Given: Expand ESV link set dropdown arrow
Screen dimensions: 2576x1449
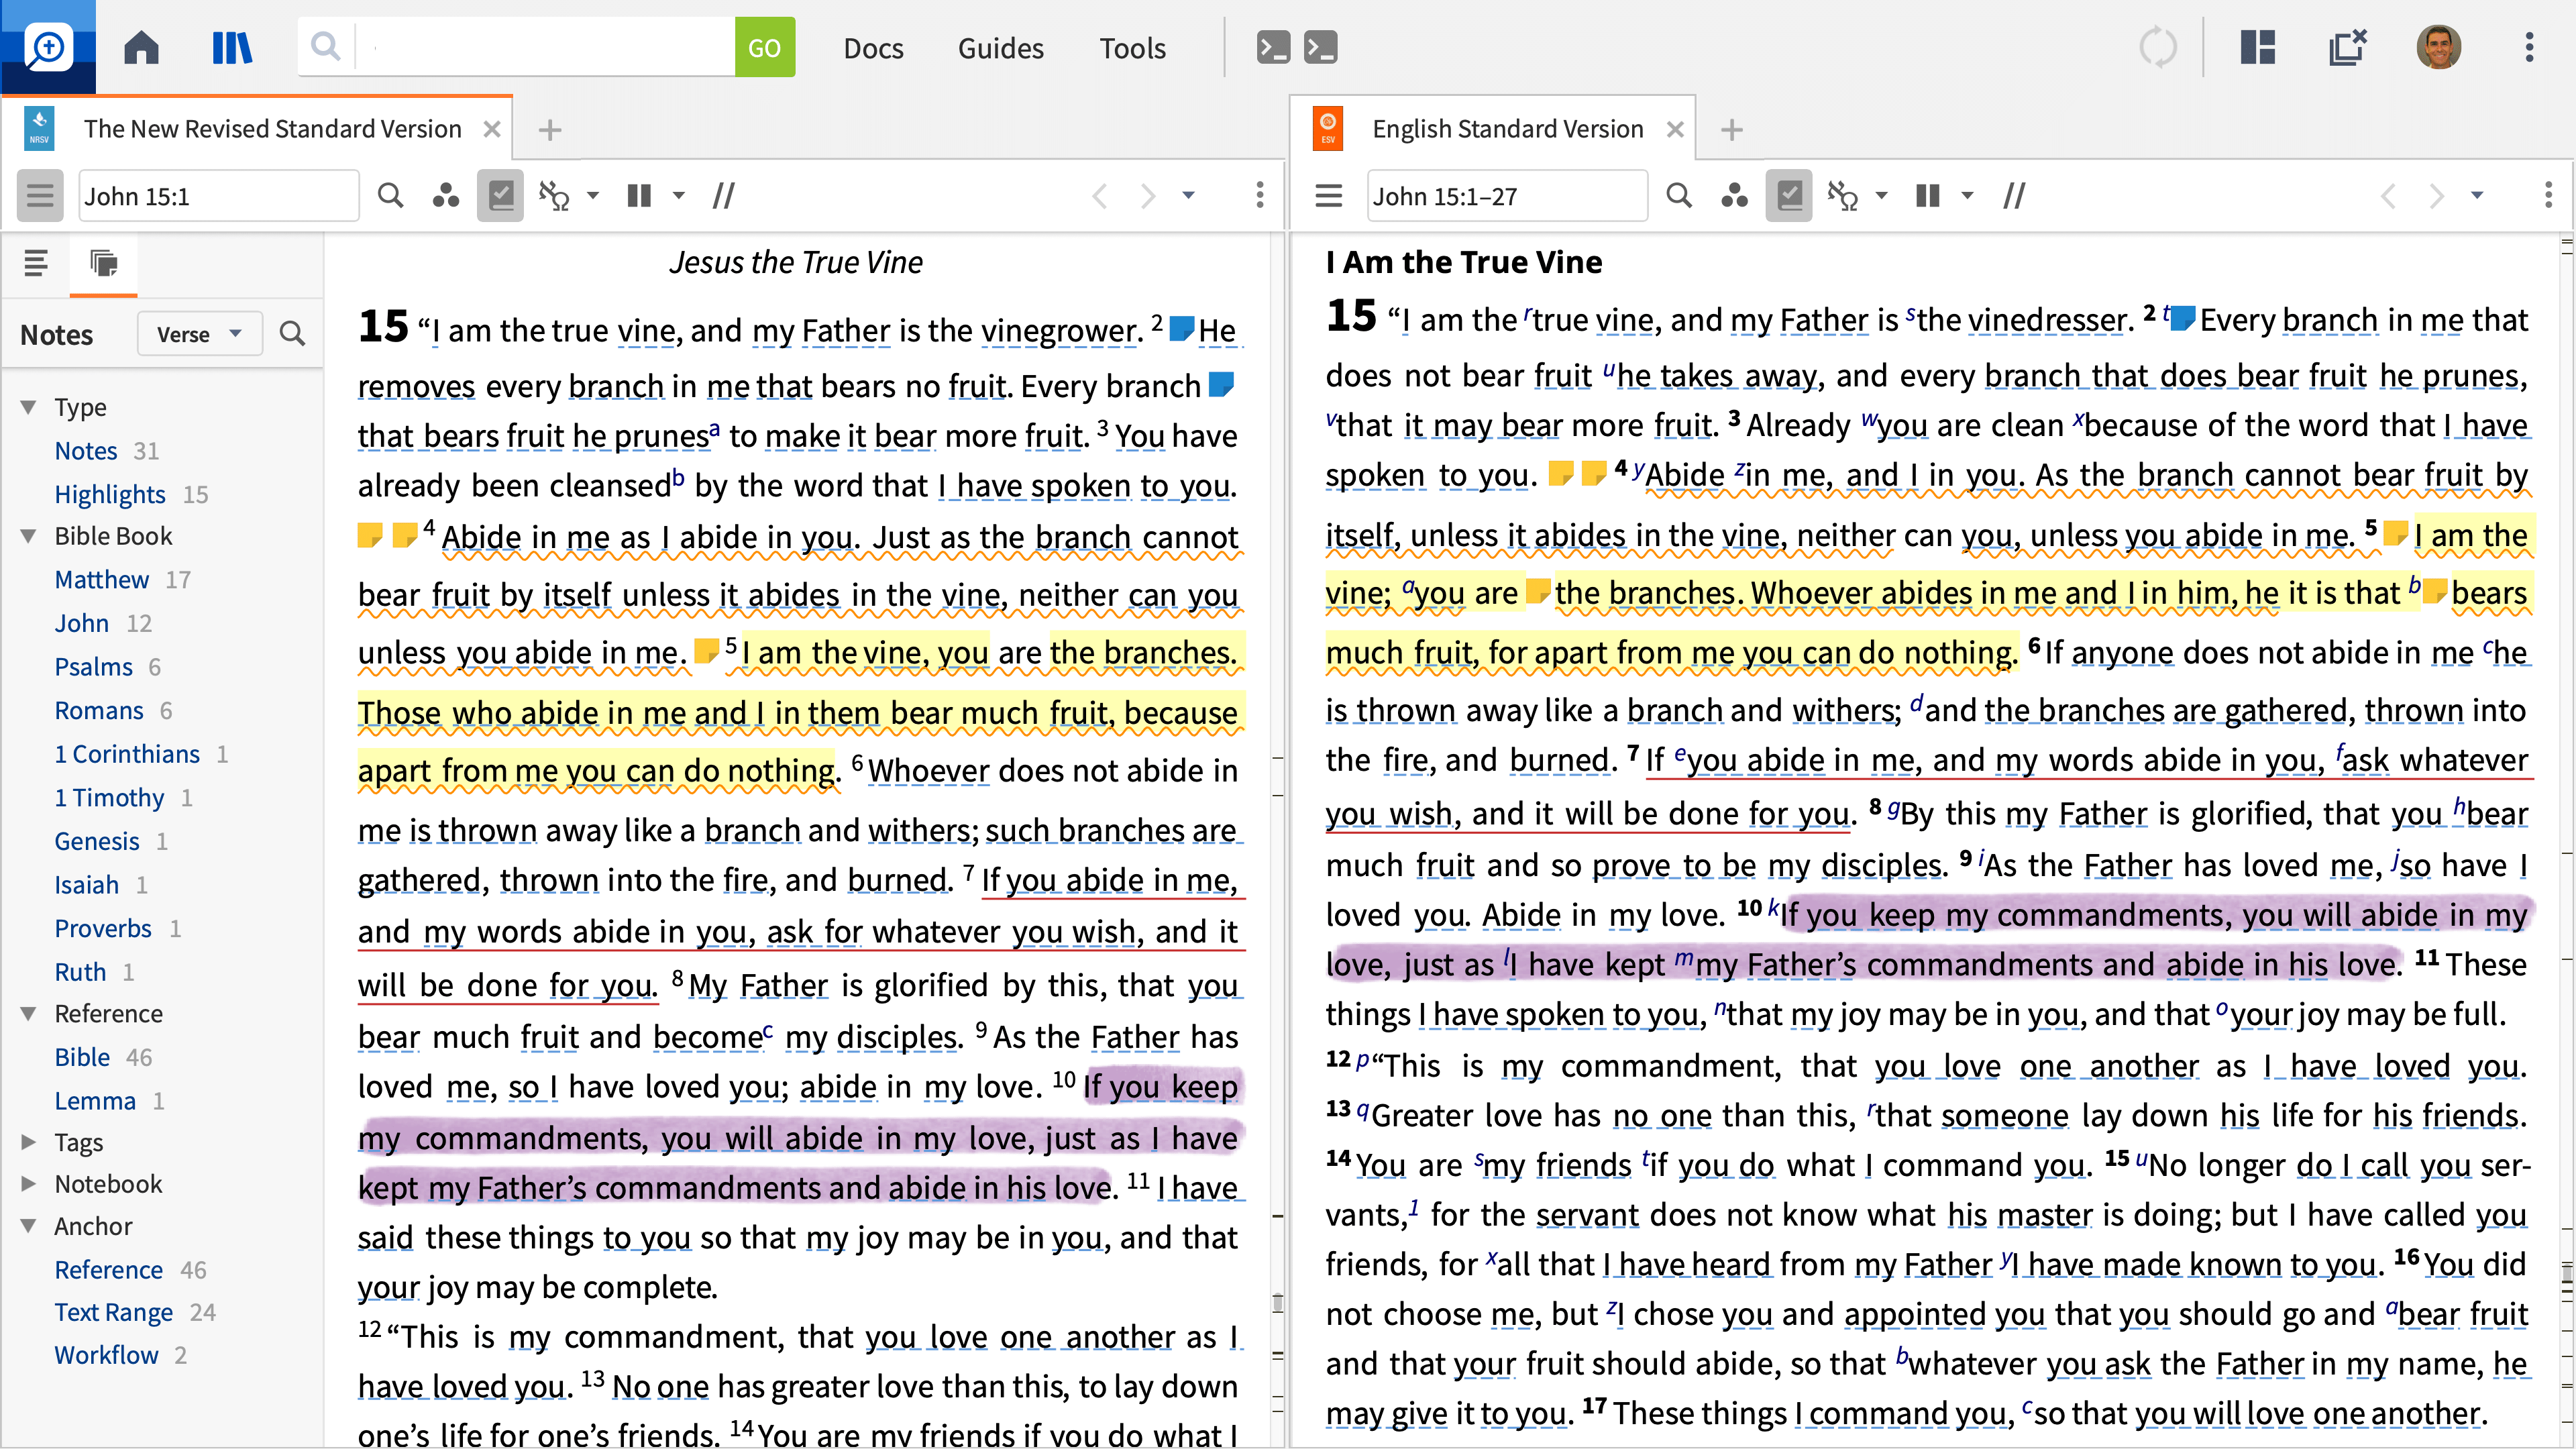Looking at the screenshot, I should [x=1881, y=196].
